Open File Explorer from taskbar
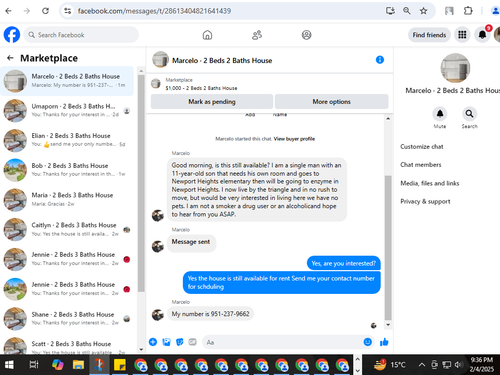This screenshot has height=375, width=500. pyautogui.click(x=79, y=365)
